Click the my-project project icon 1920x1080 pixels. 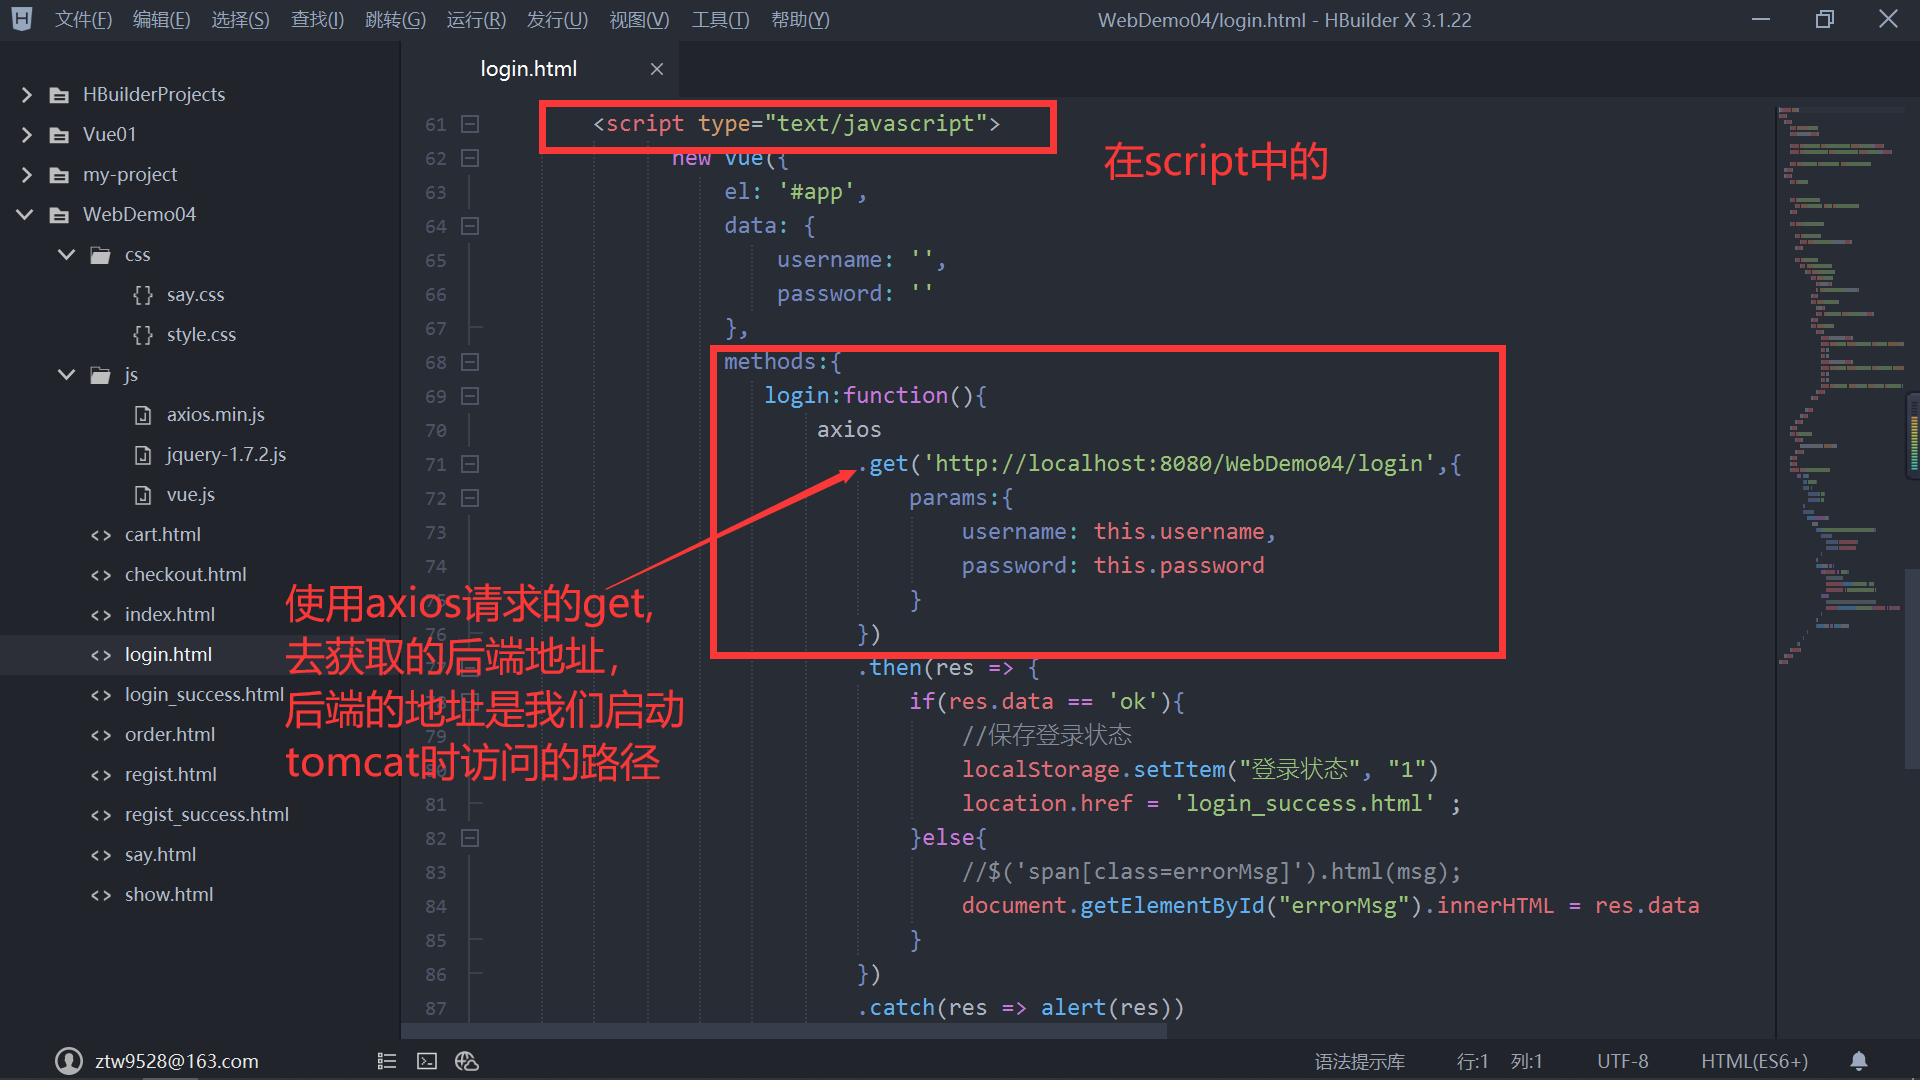tap(59, 175)
